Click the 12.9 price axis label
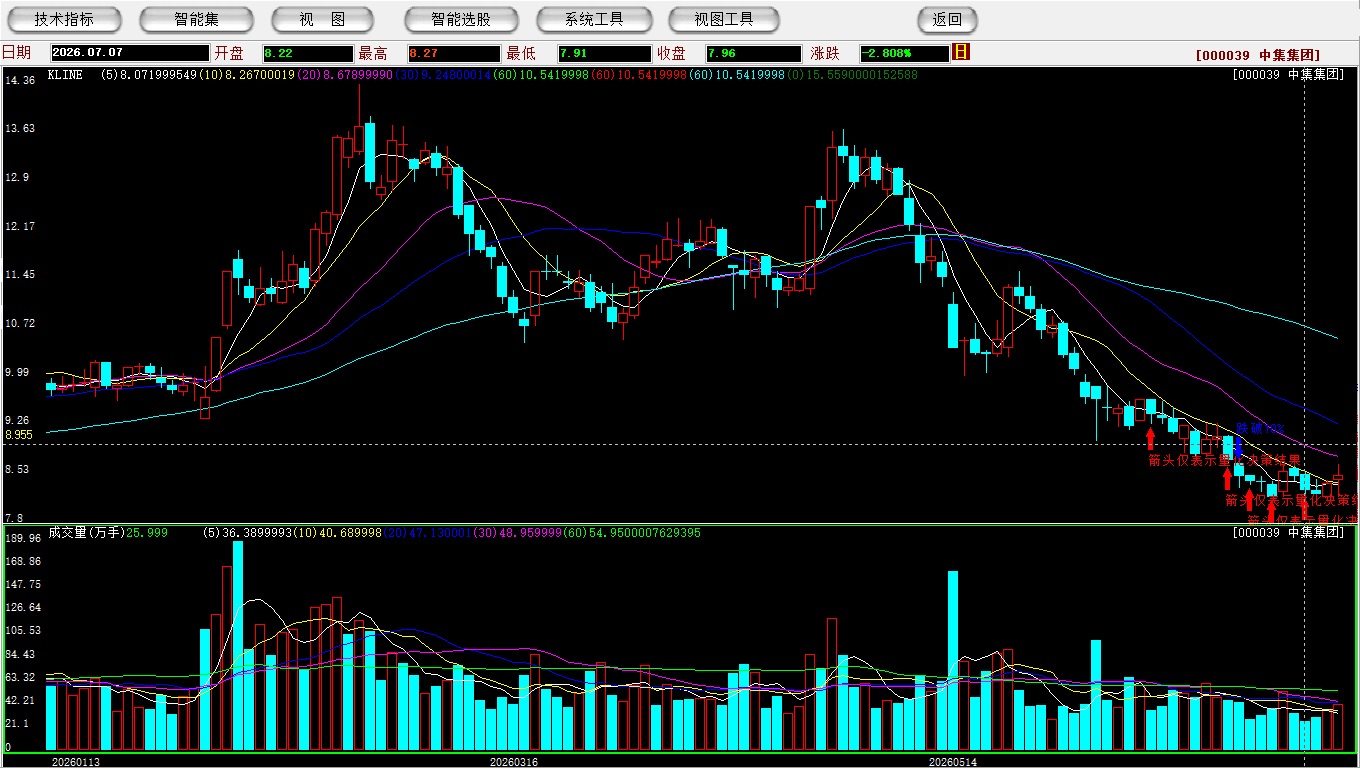1360x768 pixels. coord(16,177)
